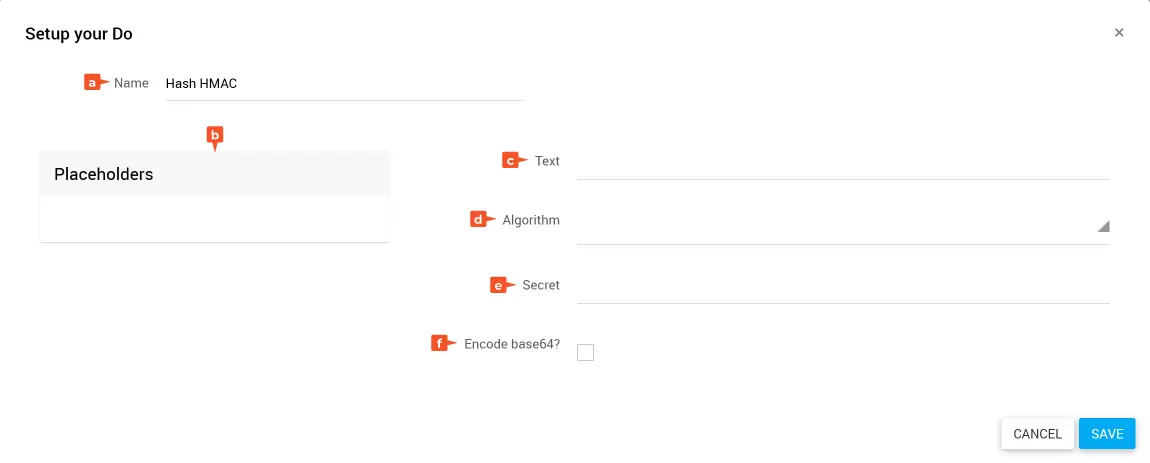Viewport: 1150px width, 463px height.
Task: Click the orange 'a' marker beside Name
Action: (93, 83)
